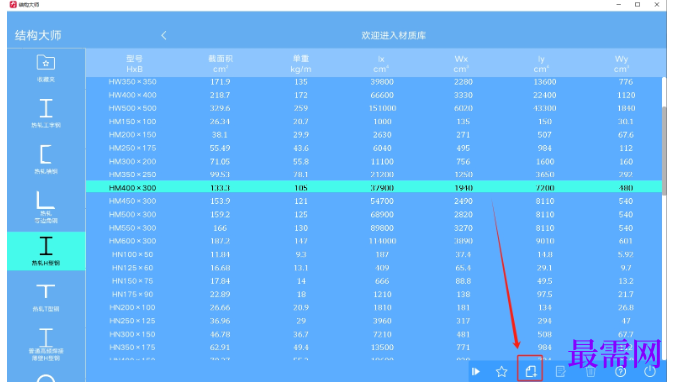Select the HW400×400 table row
The image size is (680, 385).
[x=373, y=95]
